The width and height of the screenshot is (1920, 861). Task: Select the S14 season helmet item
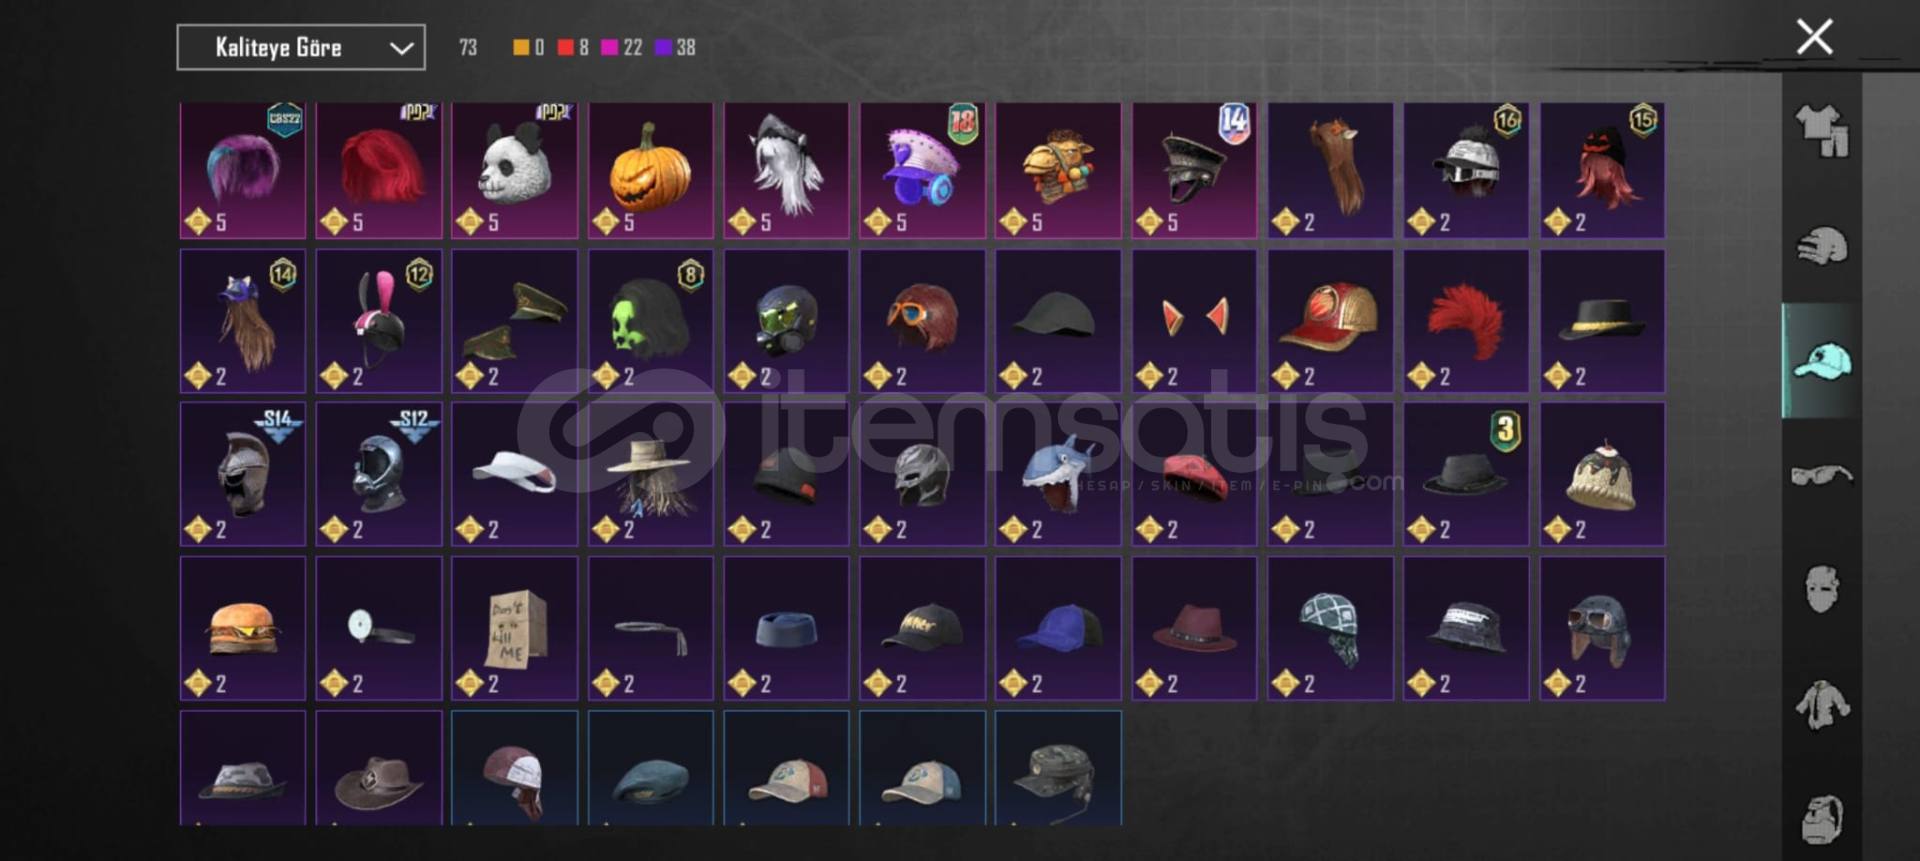pos(243,474)
